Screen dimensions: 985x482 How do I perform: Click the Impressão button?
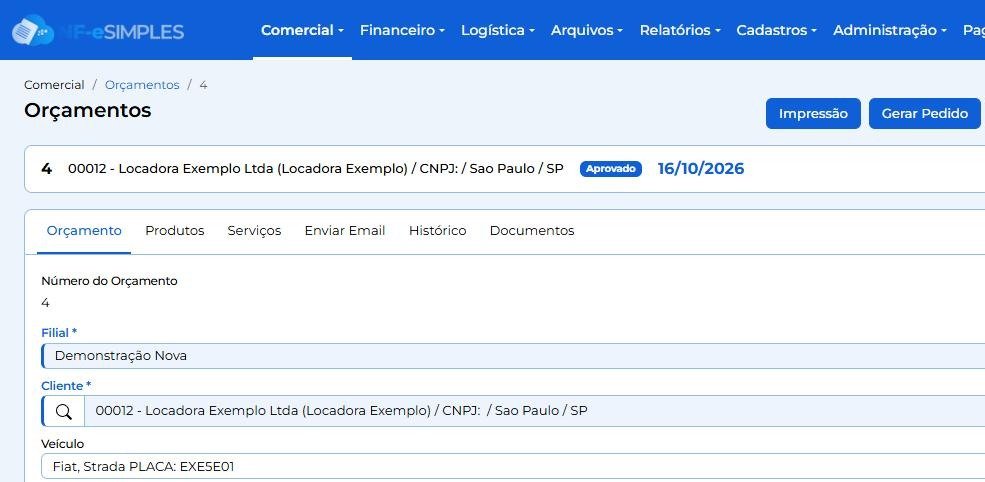[813, 114]
